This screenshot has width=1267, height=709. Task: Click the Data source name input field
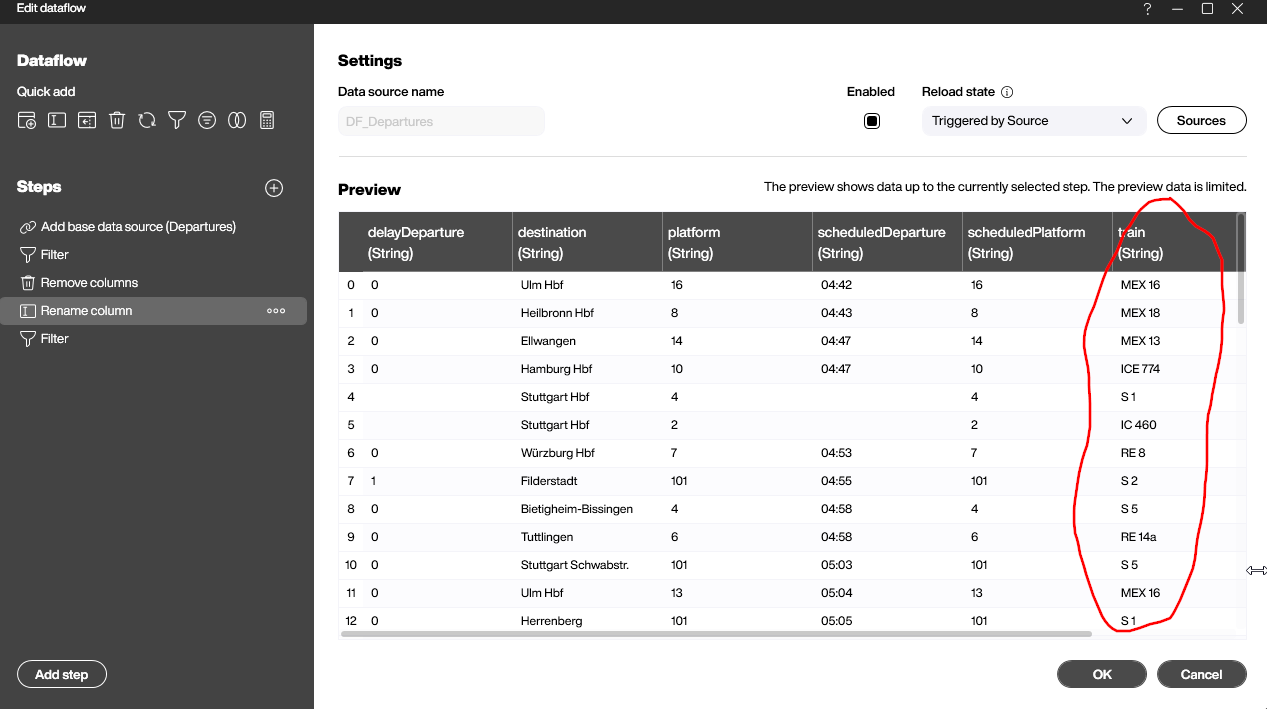tap(441, 122)
